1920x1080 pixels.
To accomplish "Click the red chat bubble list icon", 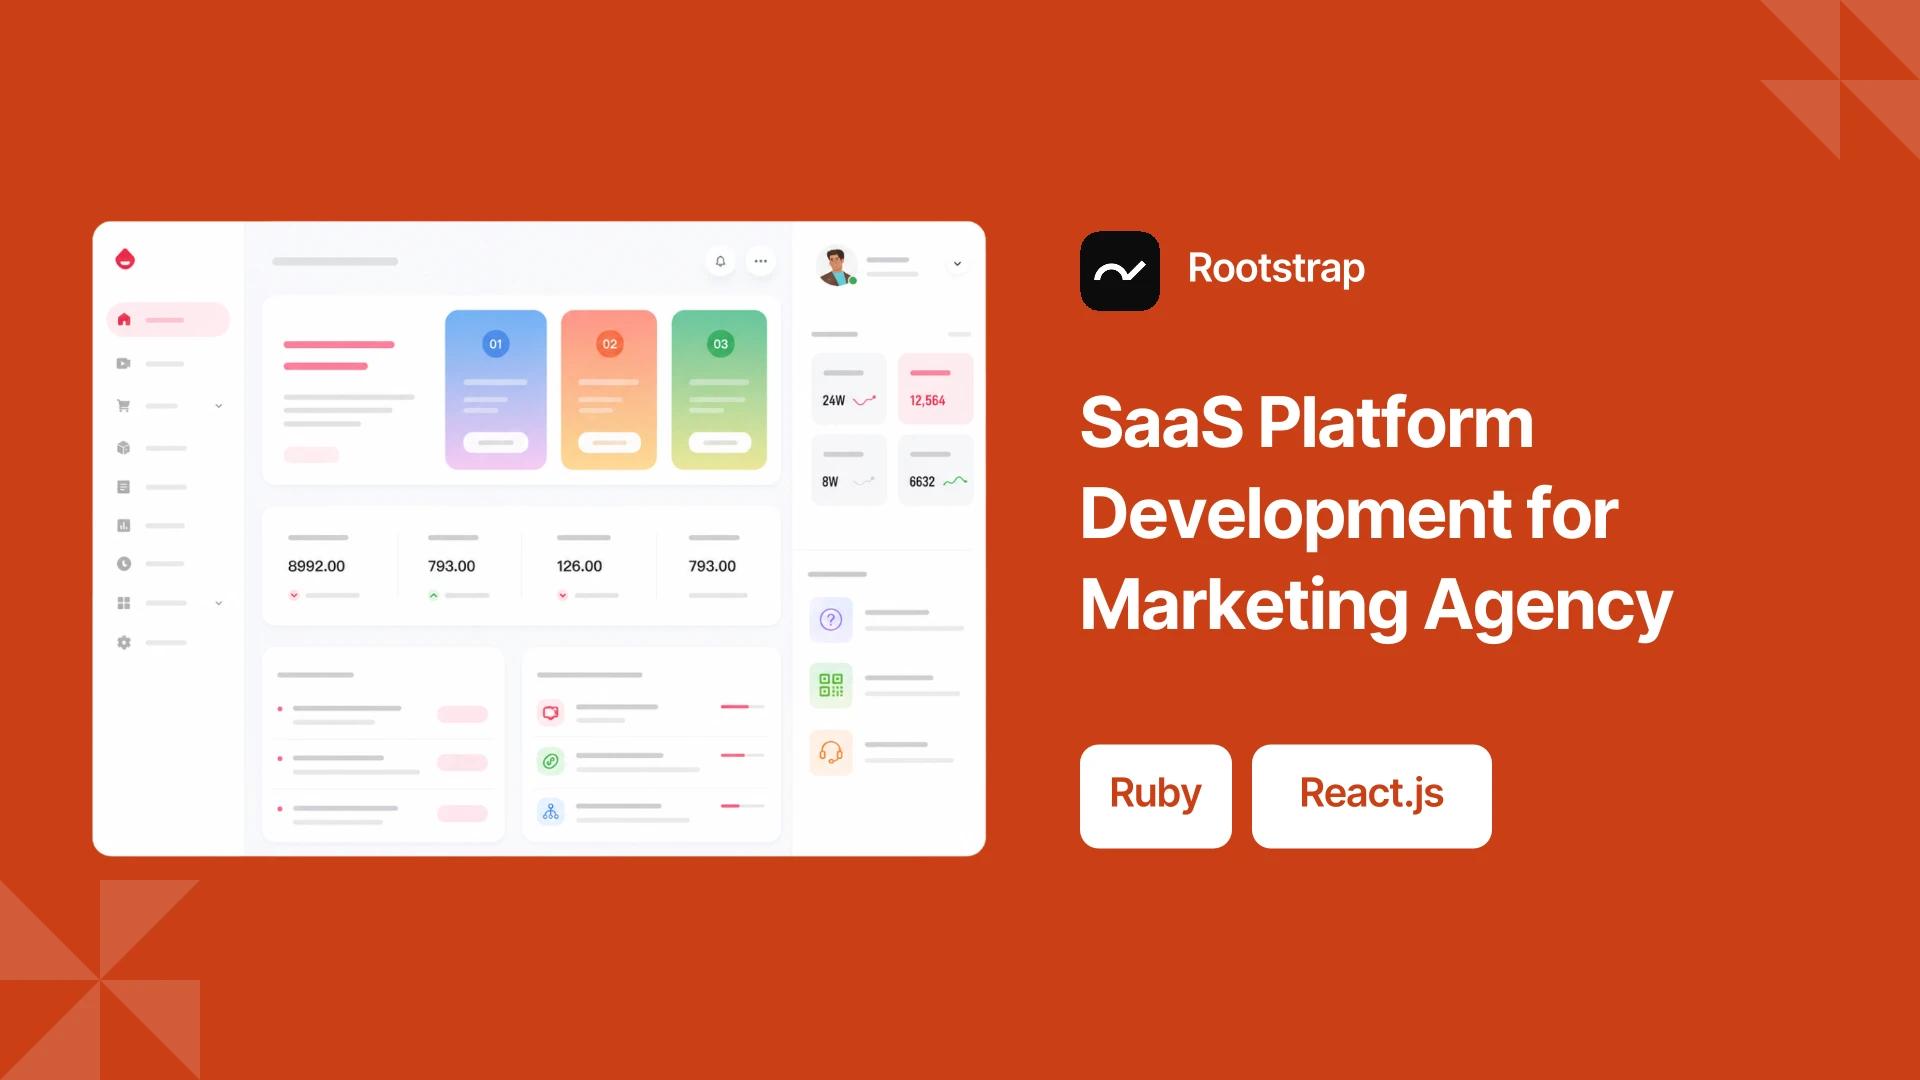I will (551, 713).
